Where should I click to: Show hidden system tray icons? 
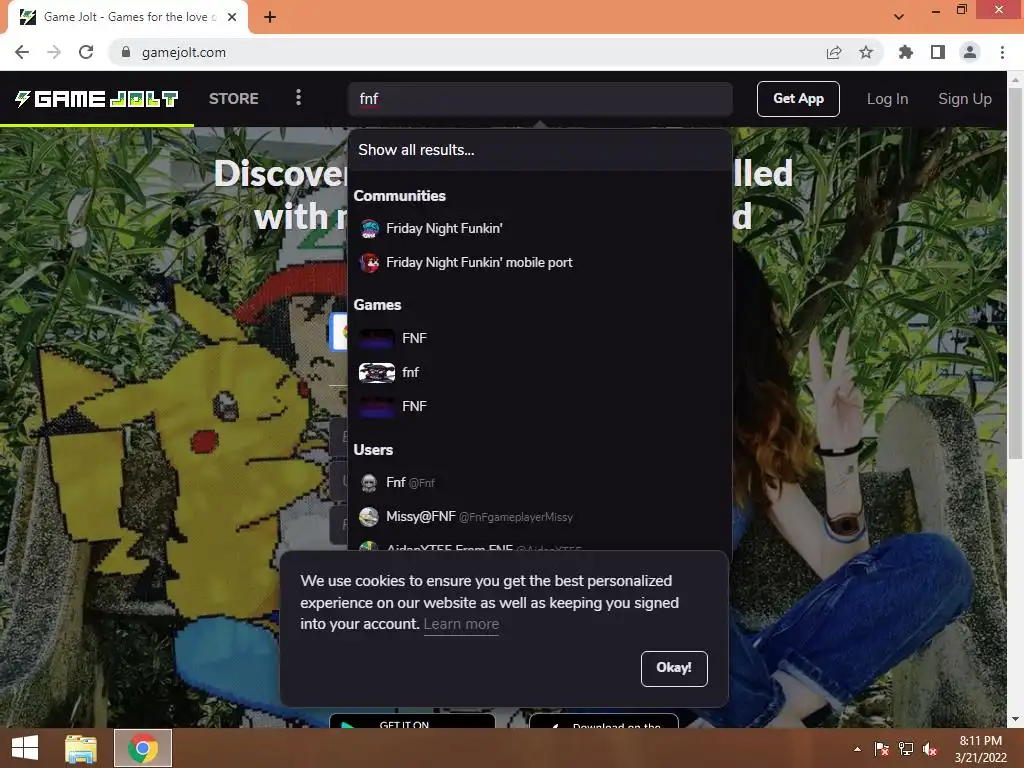pyautogui.click(x=857, y=749)
